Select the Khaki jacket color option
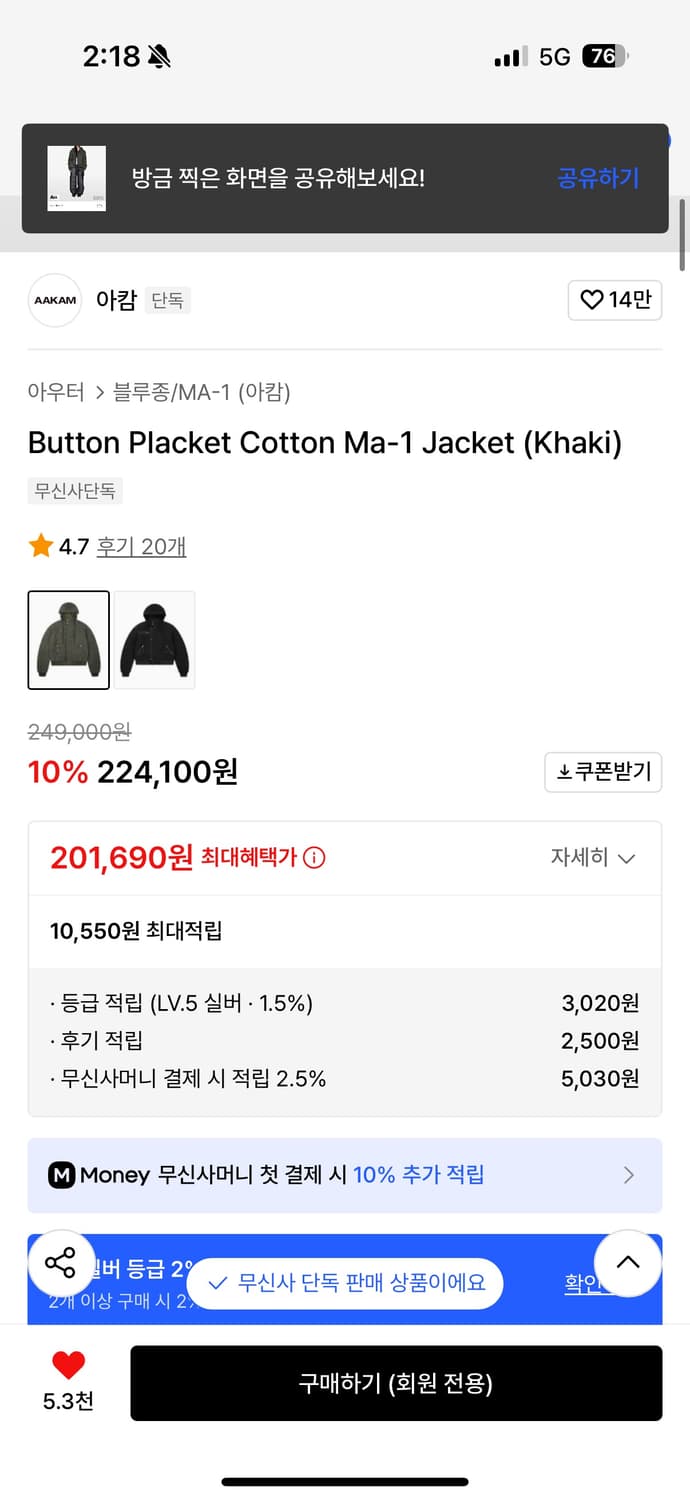Screen dimensions: 690x1500 pos(68,640)
